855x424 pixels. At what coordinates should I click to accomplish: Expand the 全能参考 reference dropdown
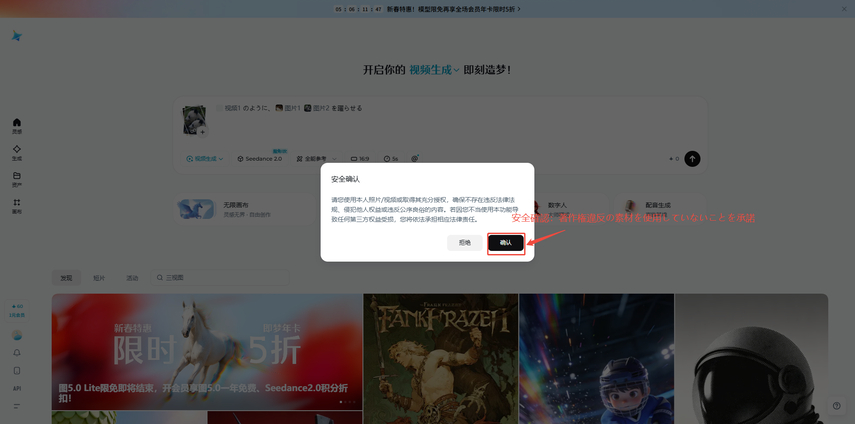click(316, 159)
